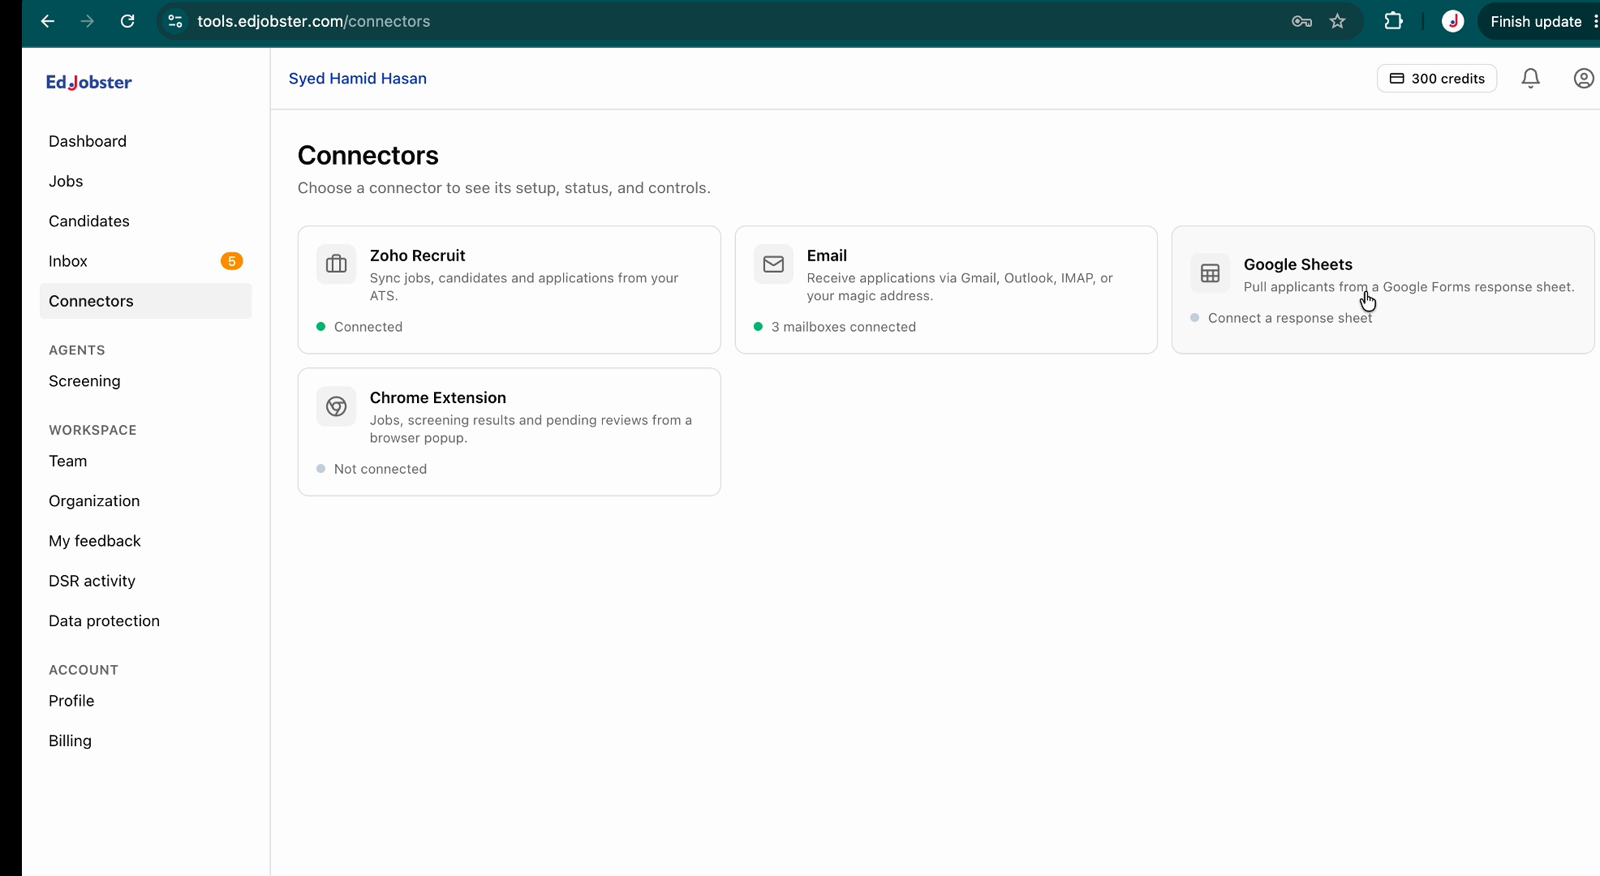The image size is (1600, 876).
Task: Open the Chrome profile avatar
Action: [1453, 21]
